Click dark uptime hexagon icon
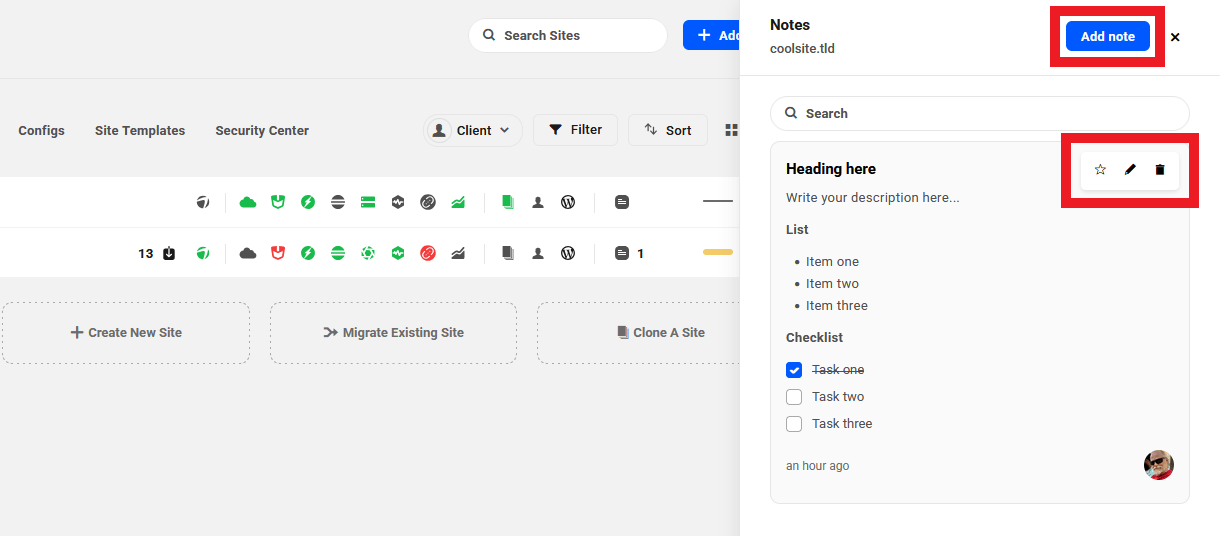This screenshot has height=536, width=1220. click(398, 202)
